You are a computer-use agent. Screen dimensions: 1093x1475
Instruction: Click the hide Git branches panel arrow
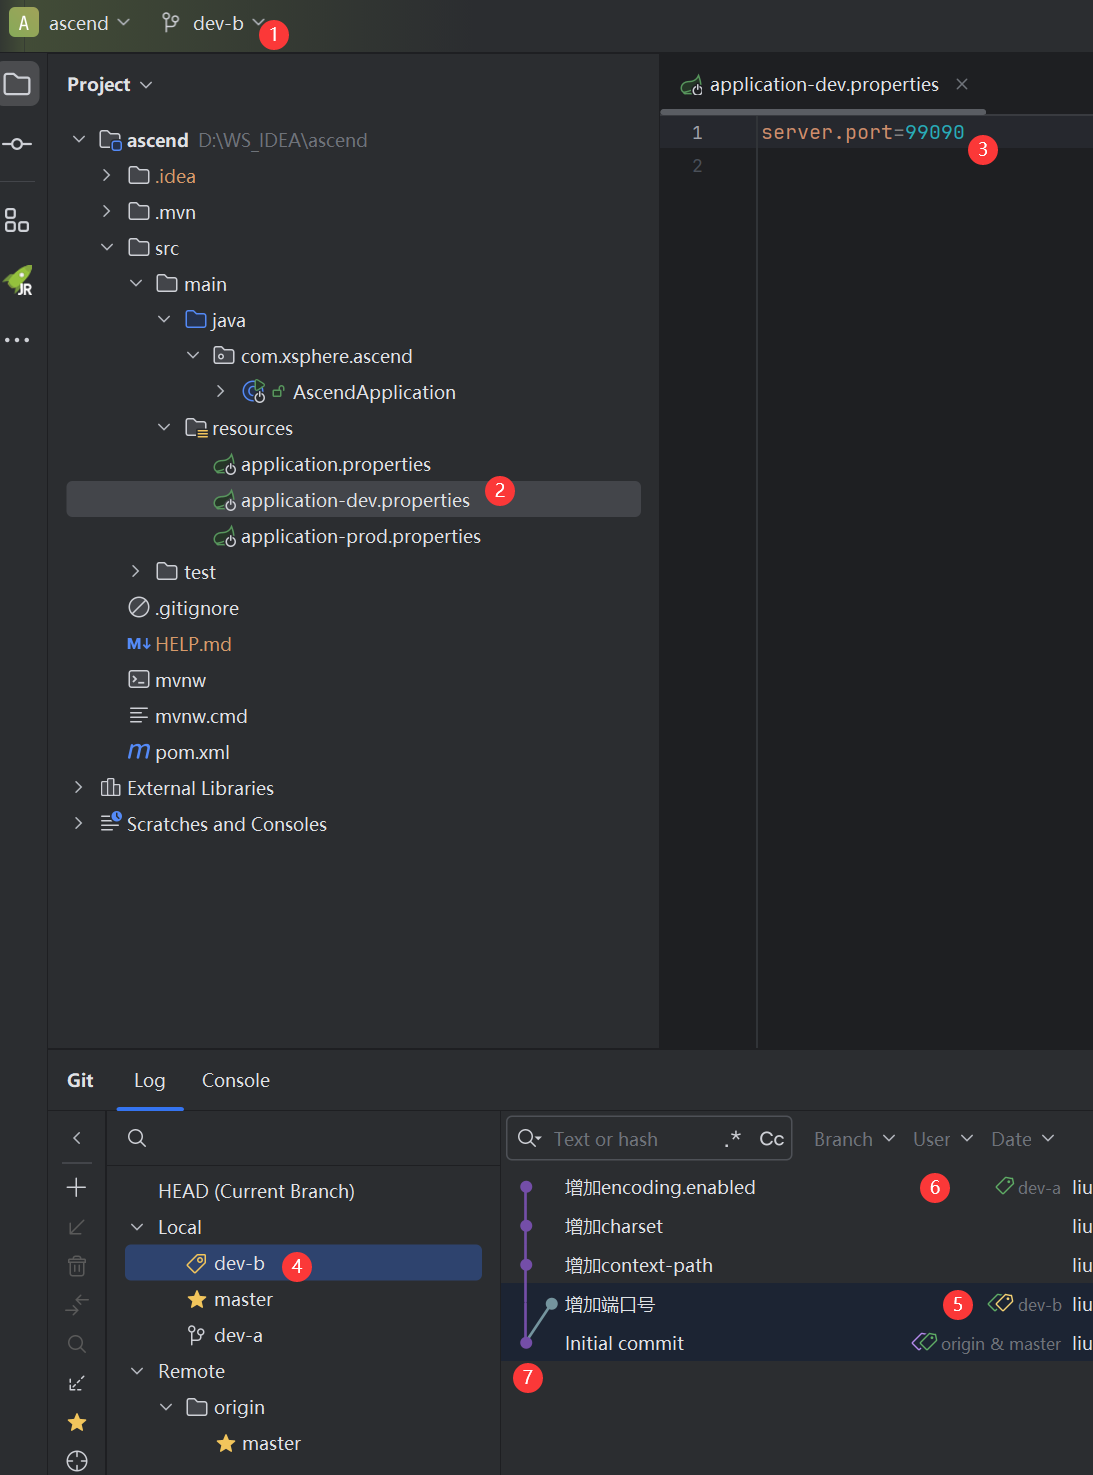(77, 1138)
